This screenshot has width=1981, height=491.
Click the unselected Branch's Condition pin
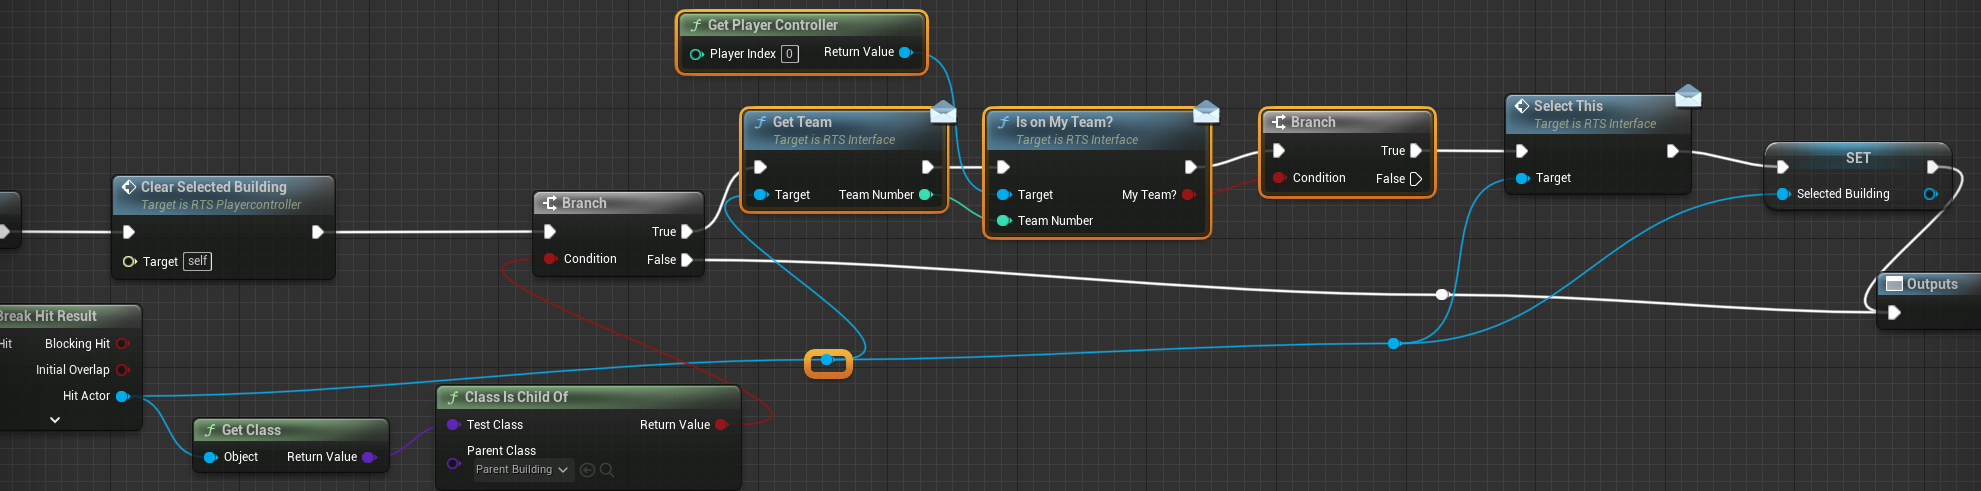(550, 259)
